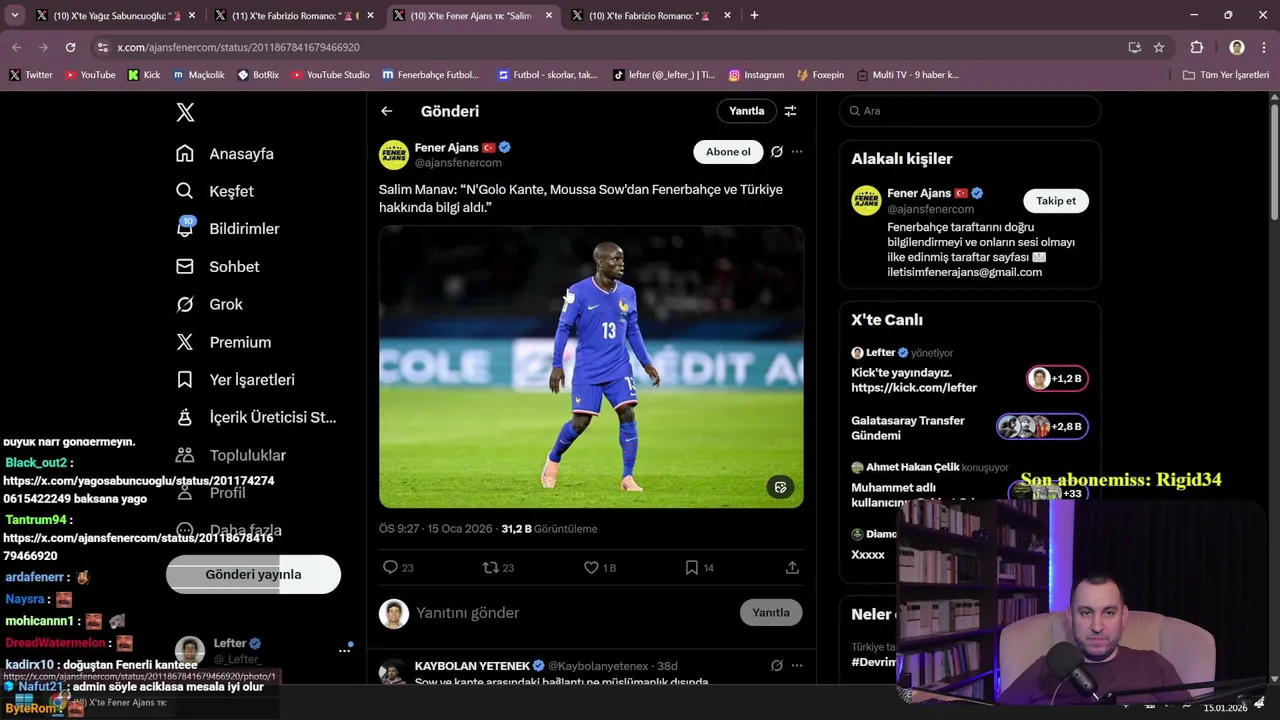The width and height of the screenshot is (1280, 720).
Task: Click browser back button
Action: 16,47
